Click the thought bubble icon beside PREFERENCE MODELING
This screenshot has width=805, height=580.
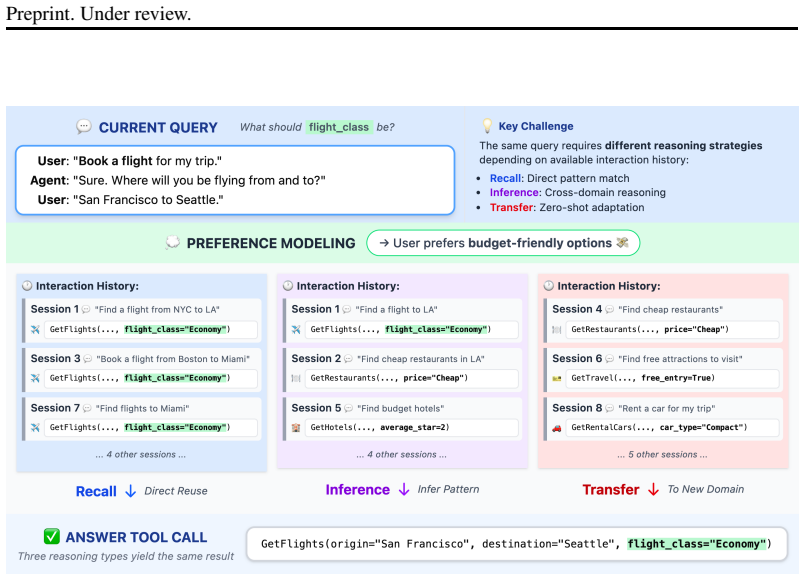coord(173,242)
